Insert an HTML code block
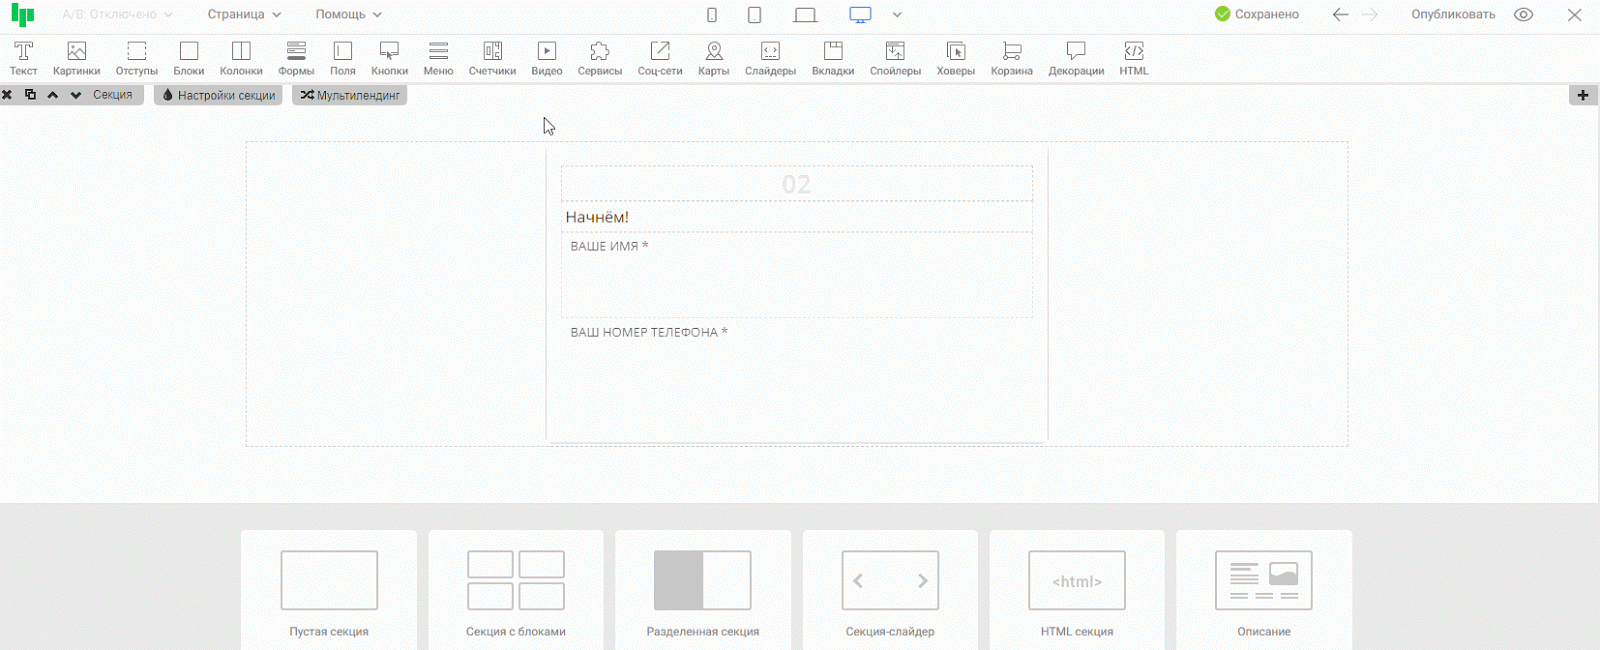1600x650 pixels. click(1133, 58)
